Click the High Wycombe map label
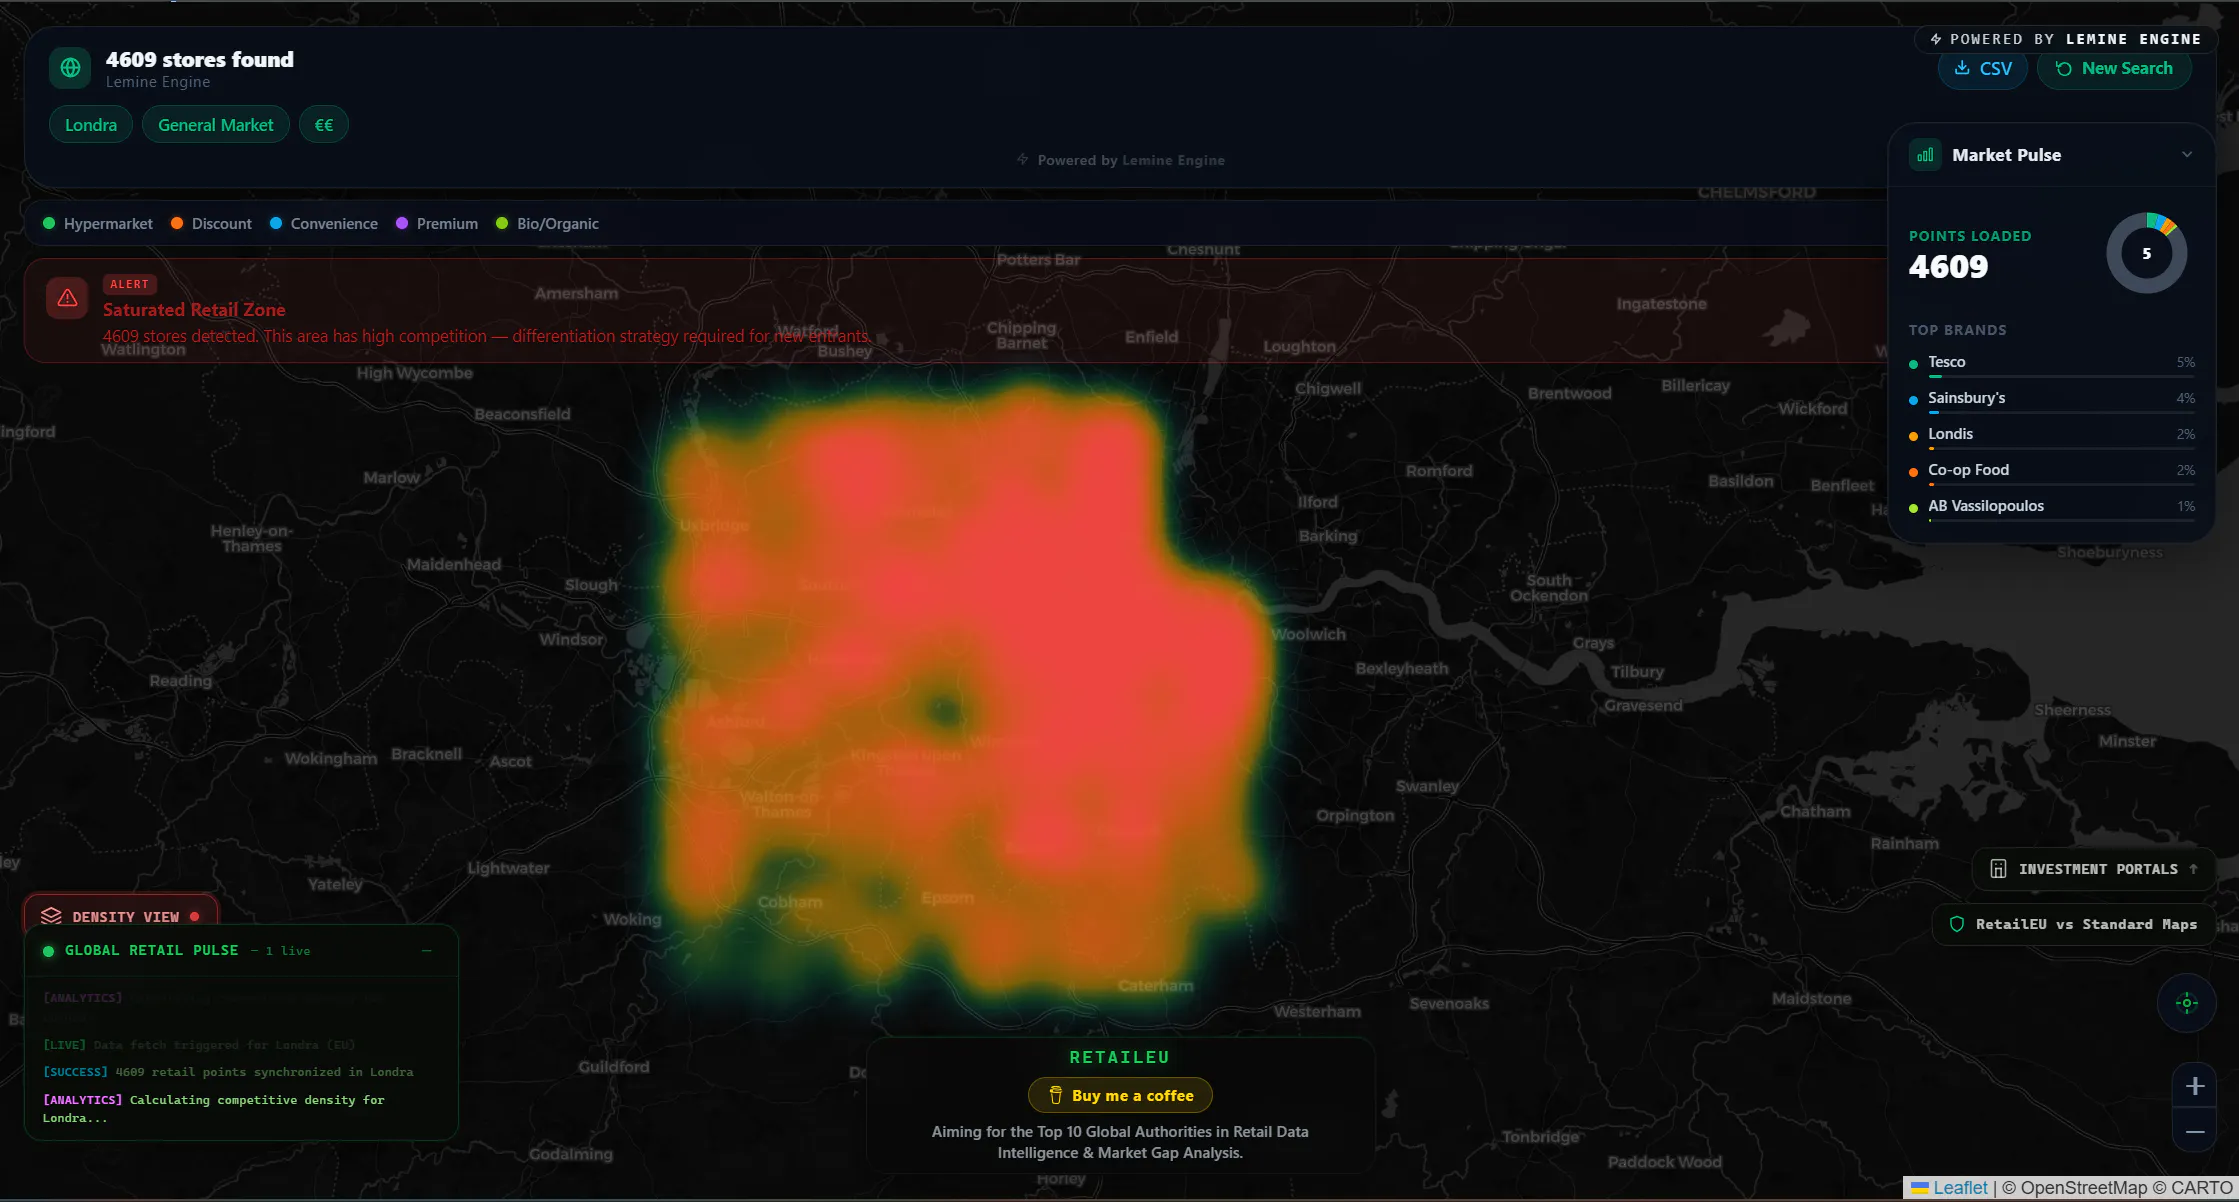Viewport: 2239px width, 1202px height. pos(415,373)
